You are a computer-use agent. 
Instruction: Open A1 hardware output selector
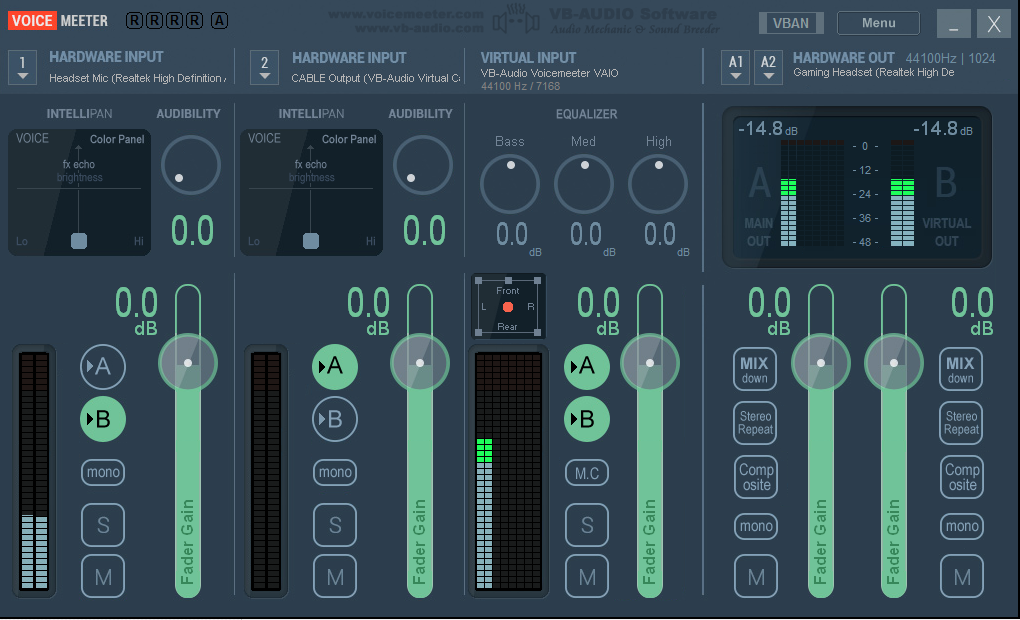point(735,68)
